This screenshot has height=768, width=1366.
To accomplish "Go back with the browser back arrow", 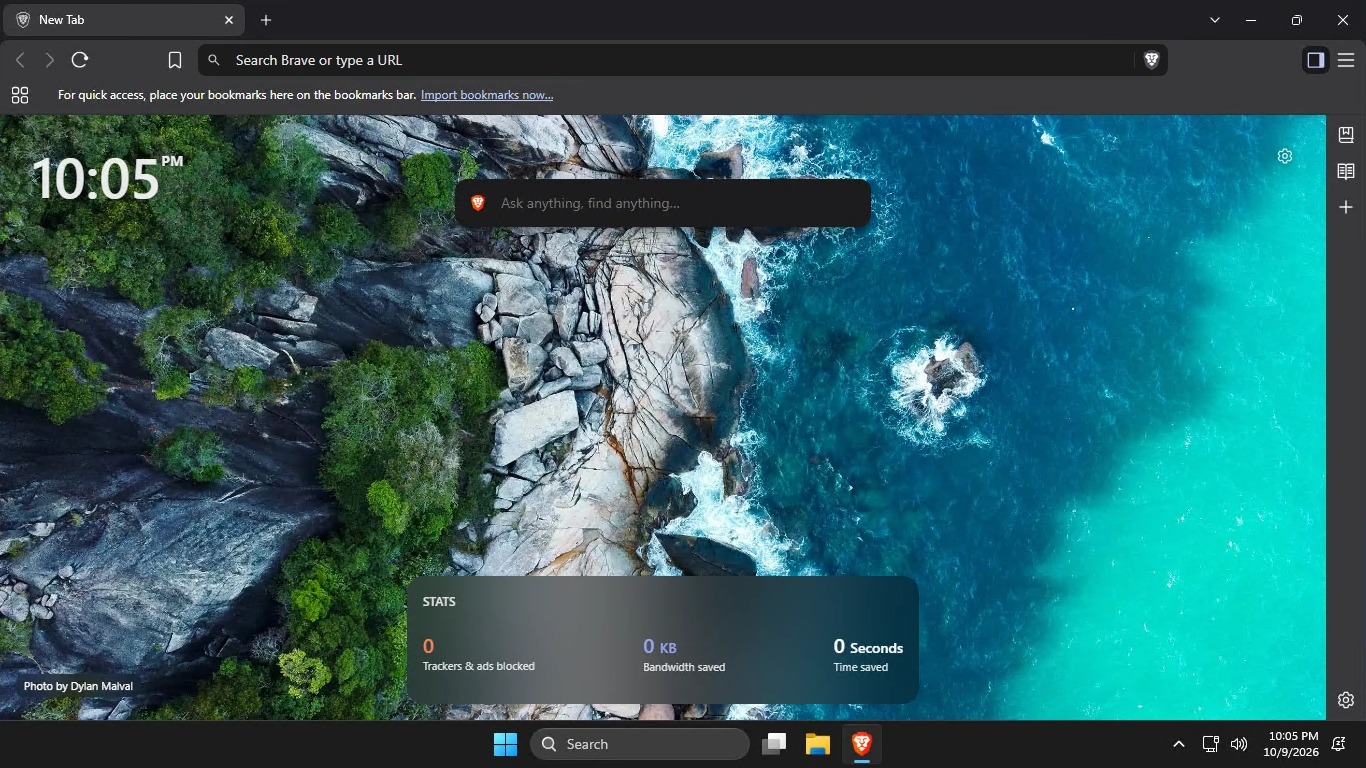I will [x=20, y=60].
